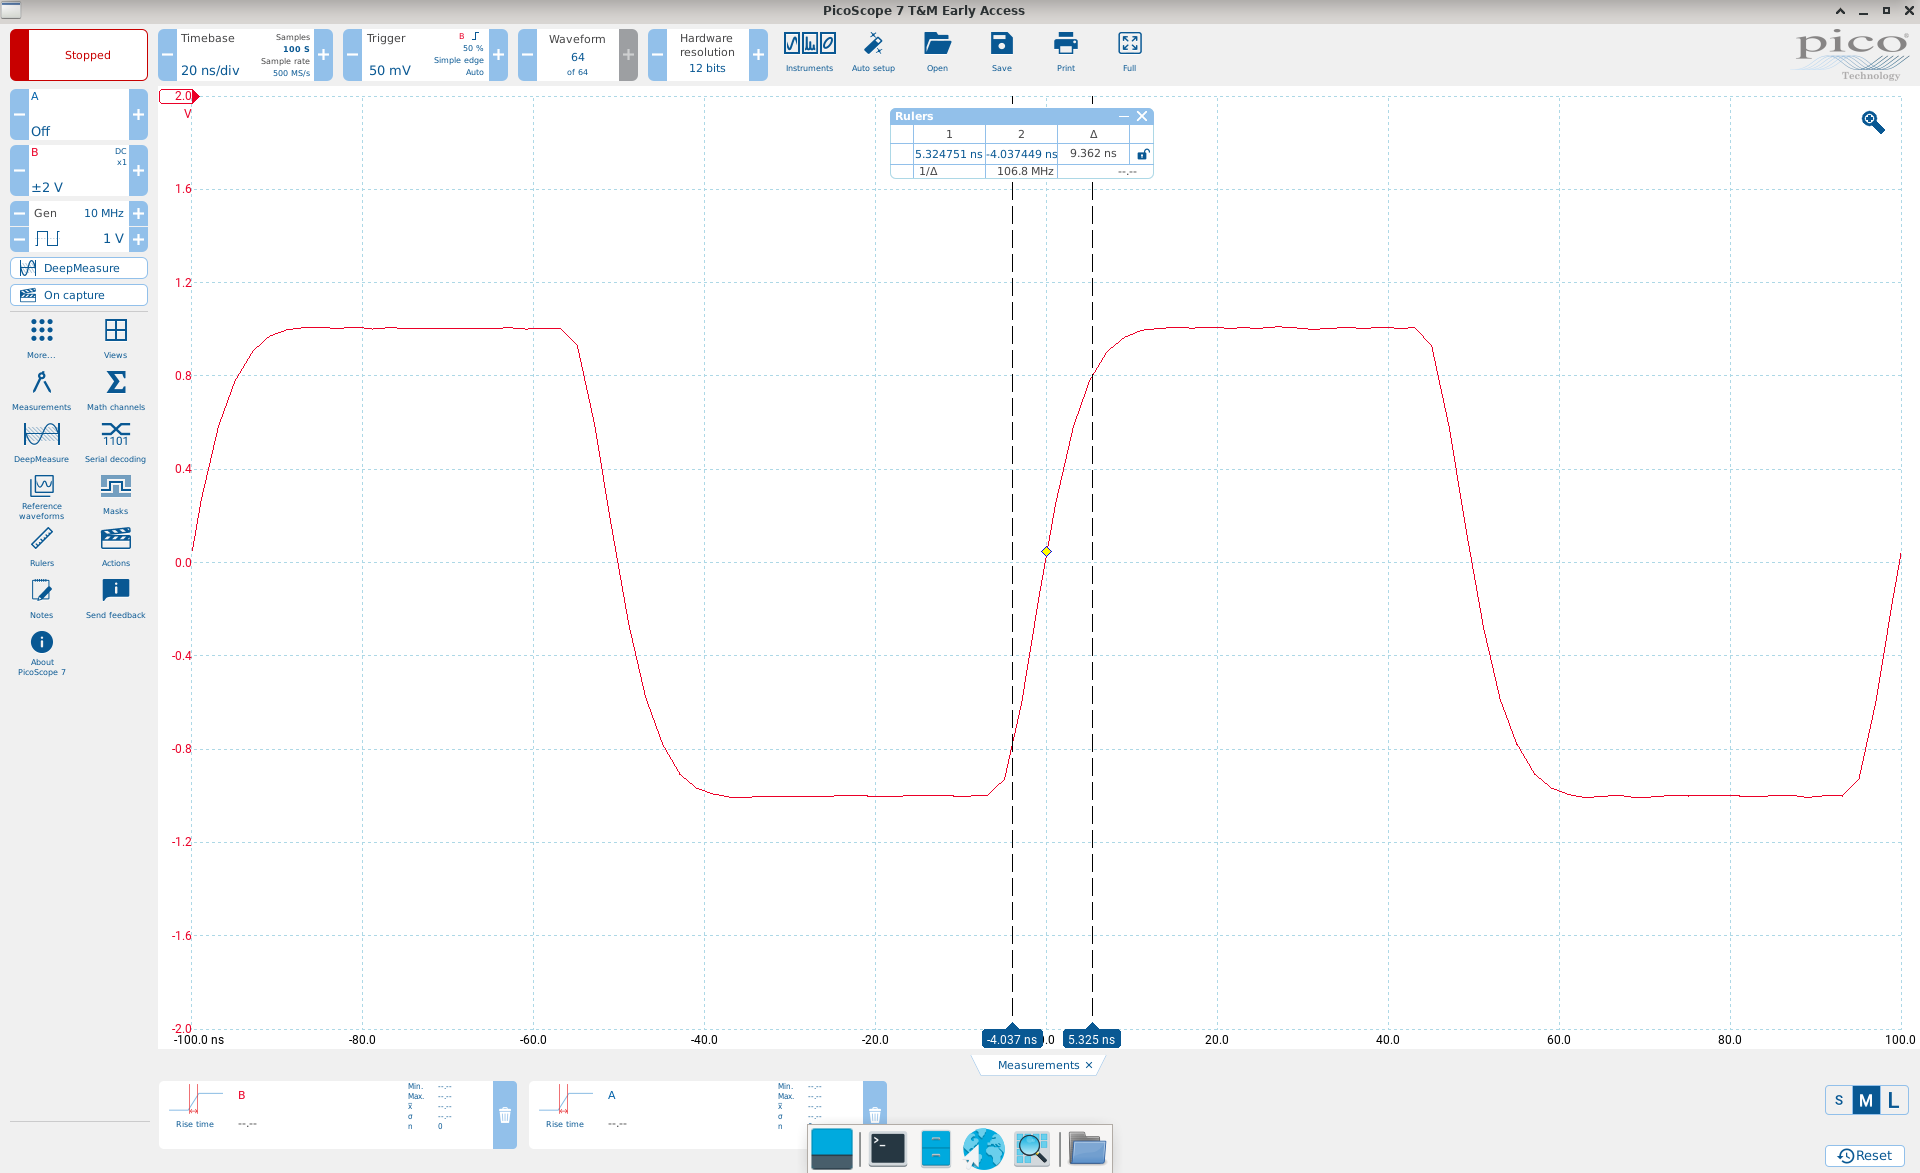1920x1173 pixels.
Task: Open the Actions tool
Action: pos(116,546)
